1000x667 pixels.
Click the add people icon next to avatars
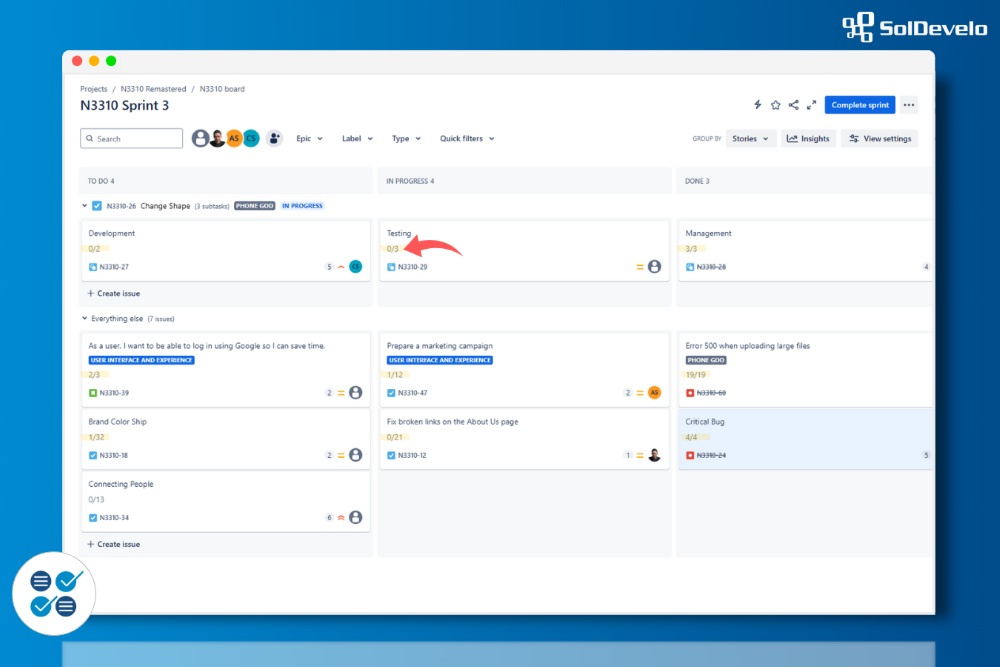coord(274,139)
